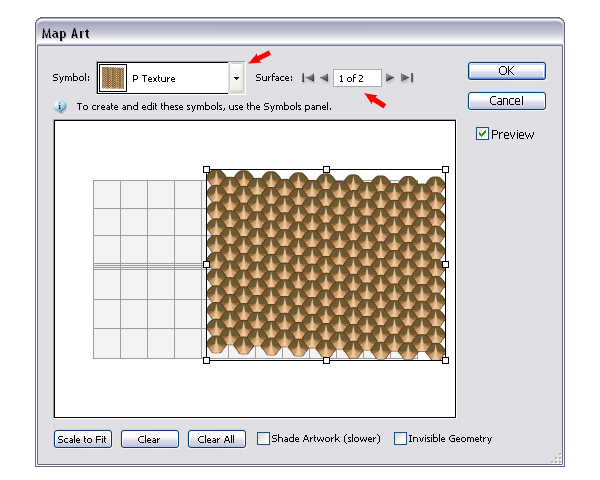Click the bottom-right handle of the artwork

point(445,360)
